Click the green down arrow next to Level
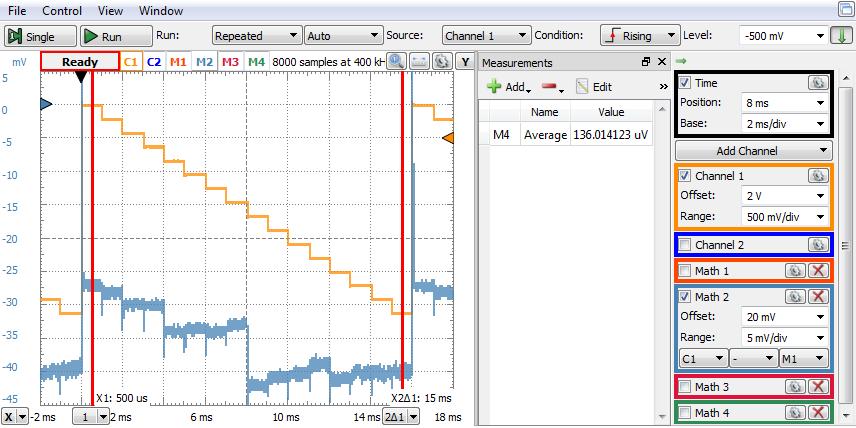The width and height of the screenshot is (856, 428). click(839, 36)
